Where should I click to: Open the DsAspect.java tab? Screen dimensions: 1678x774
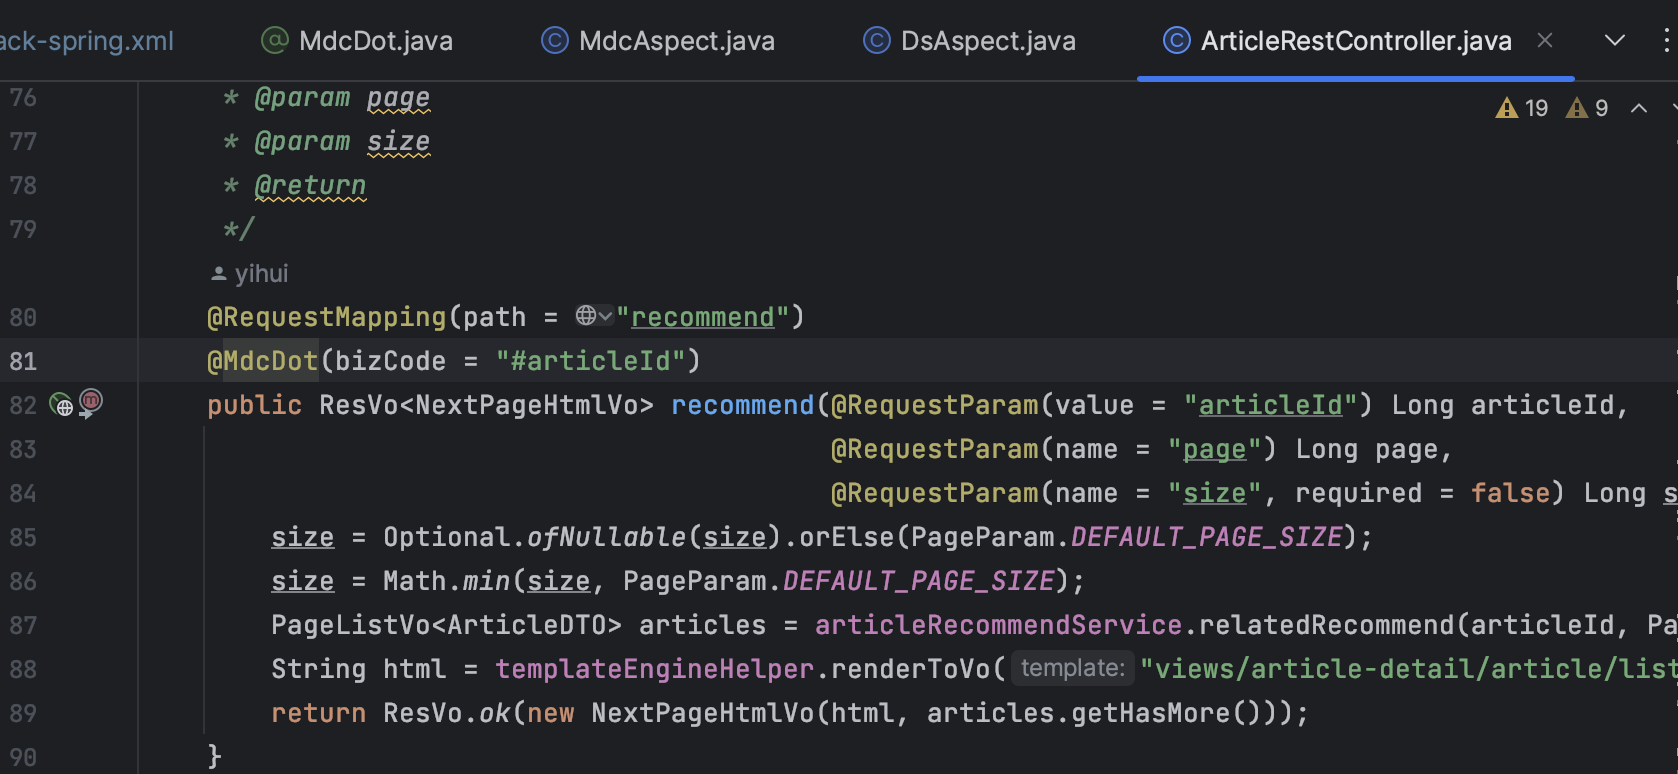point(969,41)
